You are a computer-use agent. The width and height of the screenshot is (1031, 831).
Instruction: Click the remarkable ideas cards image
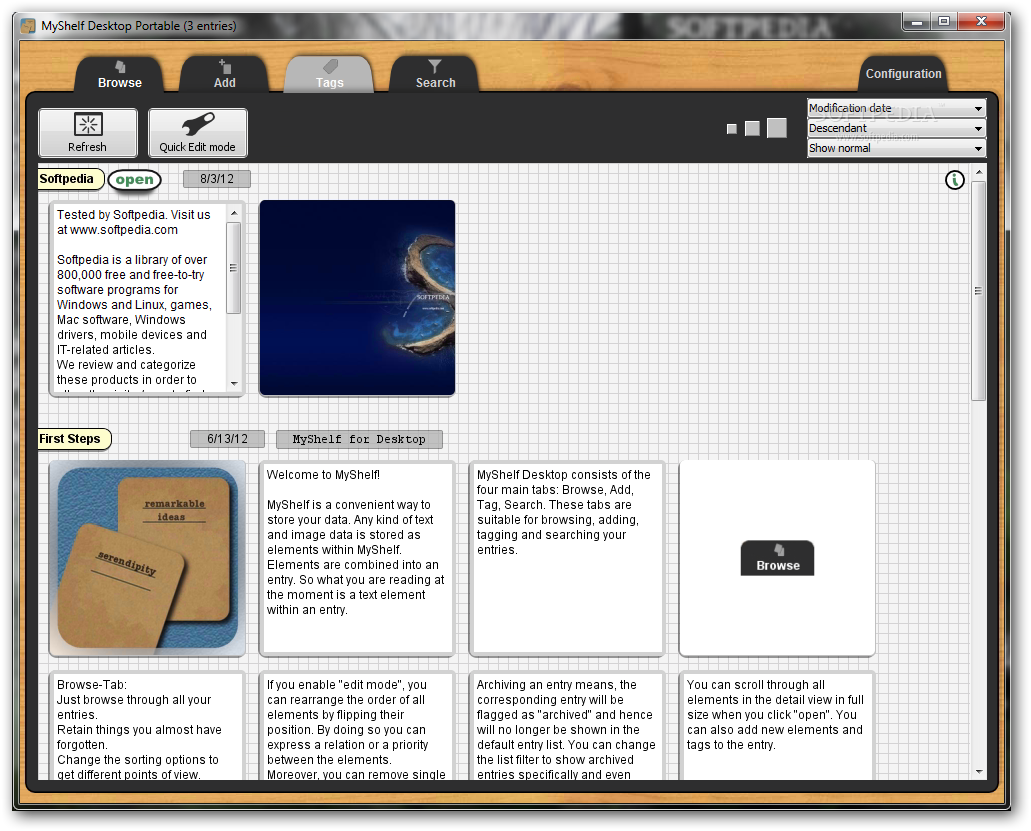pos(147,558)
